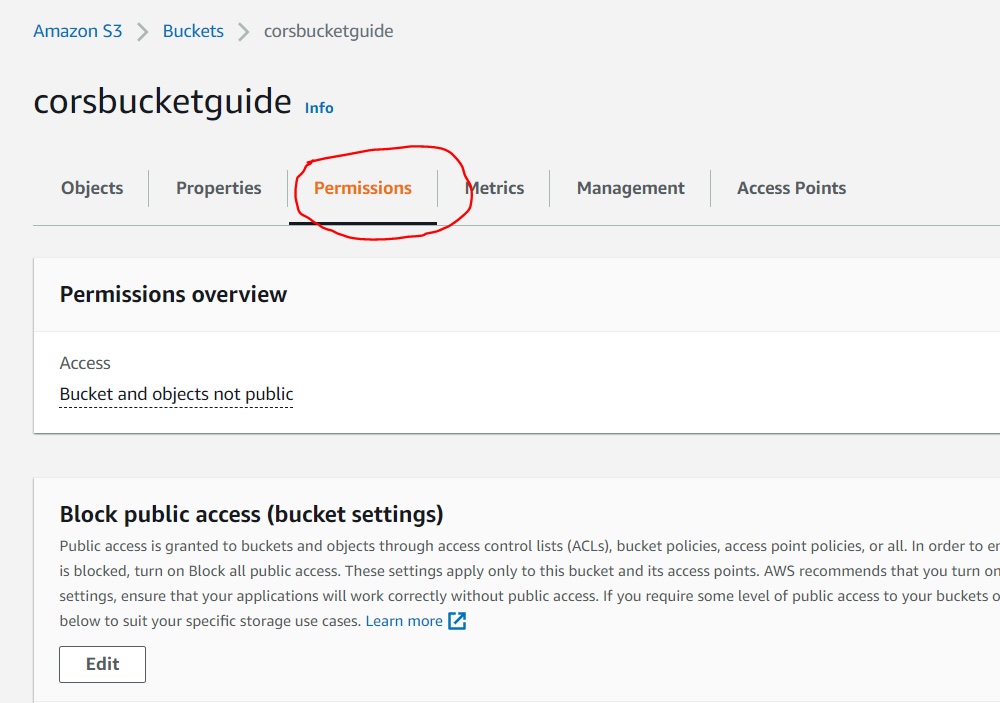Click the 'Bucket and objects not public' status
The image size is (1000, 703).
click(176, 394)
